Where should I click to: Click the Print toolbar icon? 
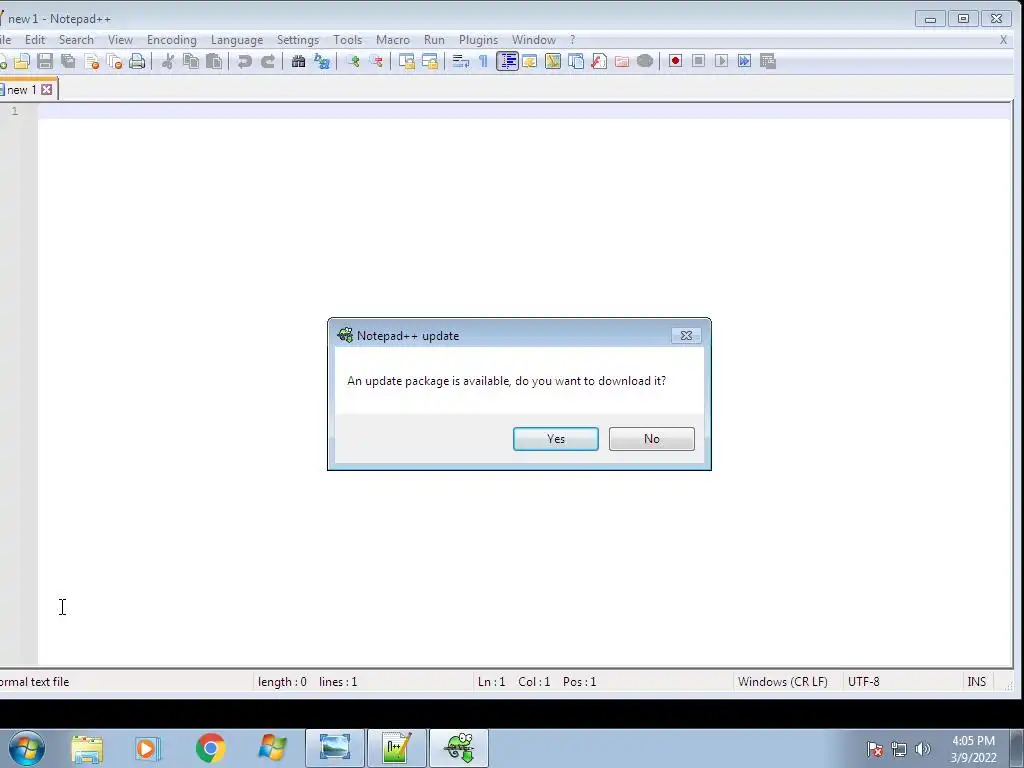pos(137,61)
